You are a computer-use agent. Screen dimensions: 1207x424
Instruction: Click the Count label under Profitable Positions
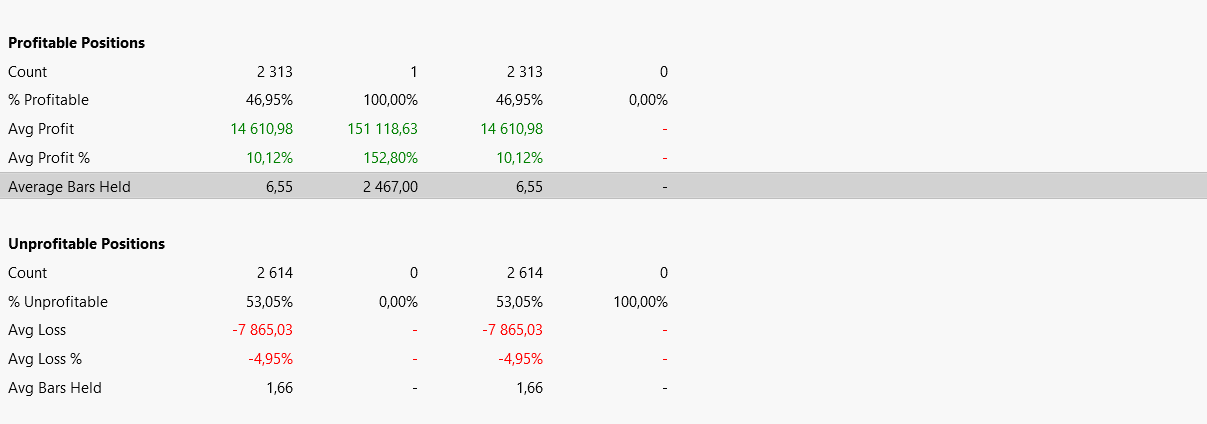pyautogui.click(x=27, y=72)
